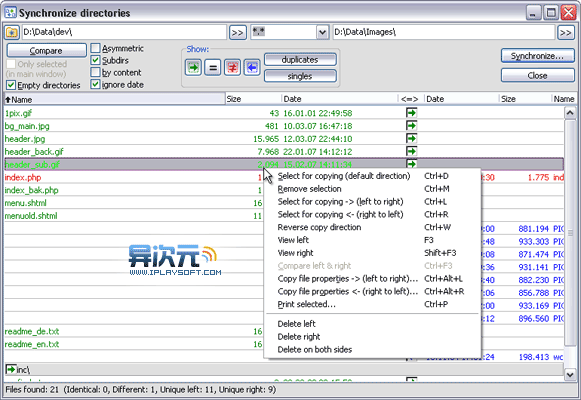Click the file list vertical scrollbar thumb

coord(570,233)
